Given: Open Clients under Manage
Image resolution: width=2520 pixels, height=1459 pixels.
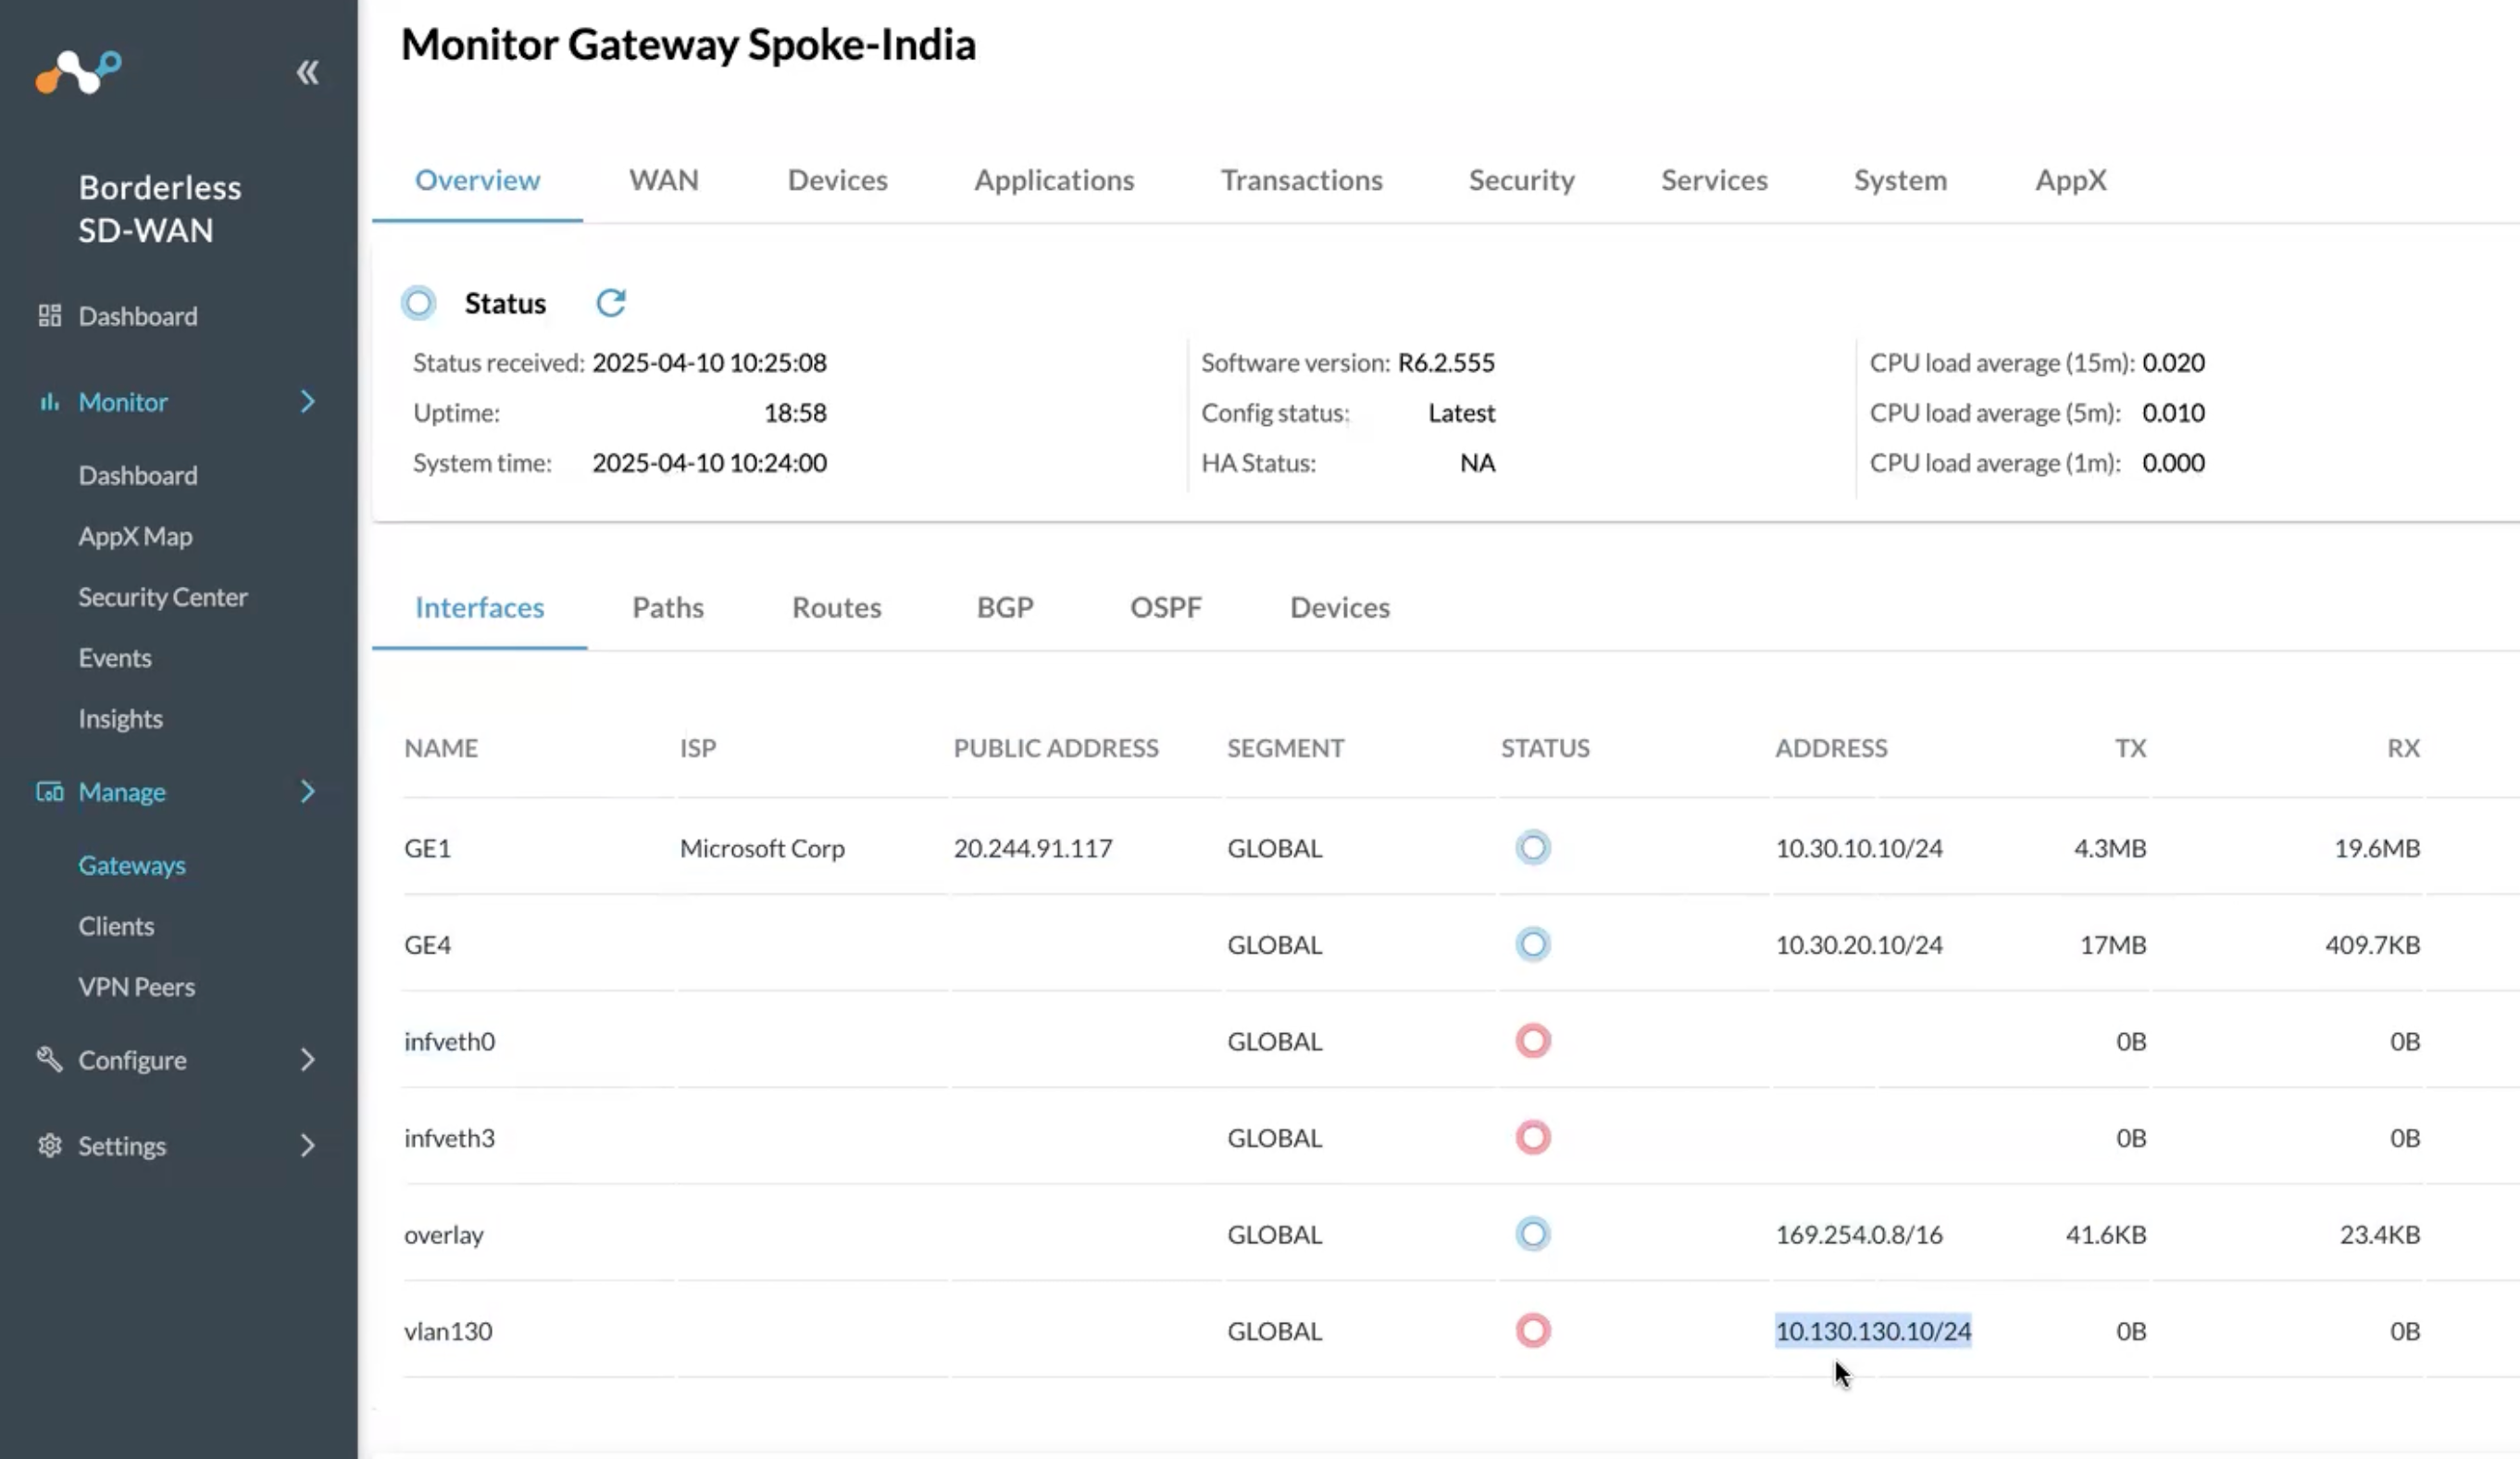Looking at the screenshot, I should click(116, 926).
